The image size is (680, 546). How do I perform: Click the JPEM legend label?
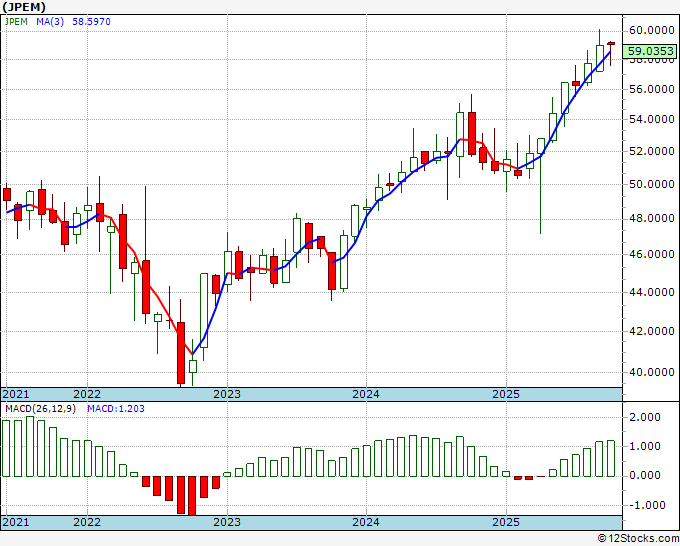point(16,21)
